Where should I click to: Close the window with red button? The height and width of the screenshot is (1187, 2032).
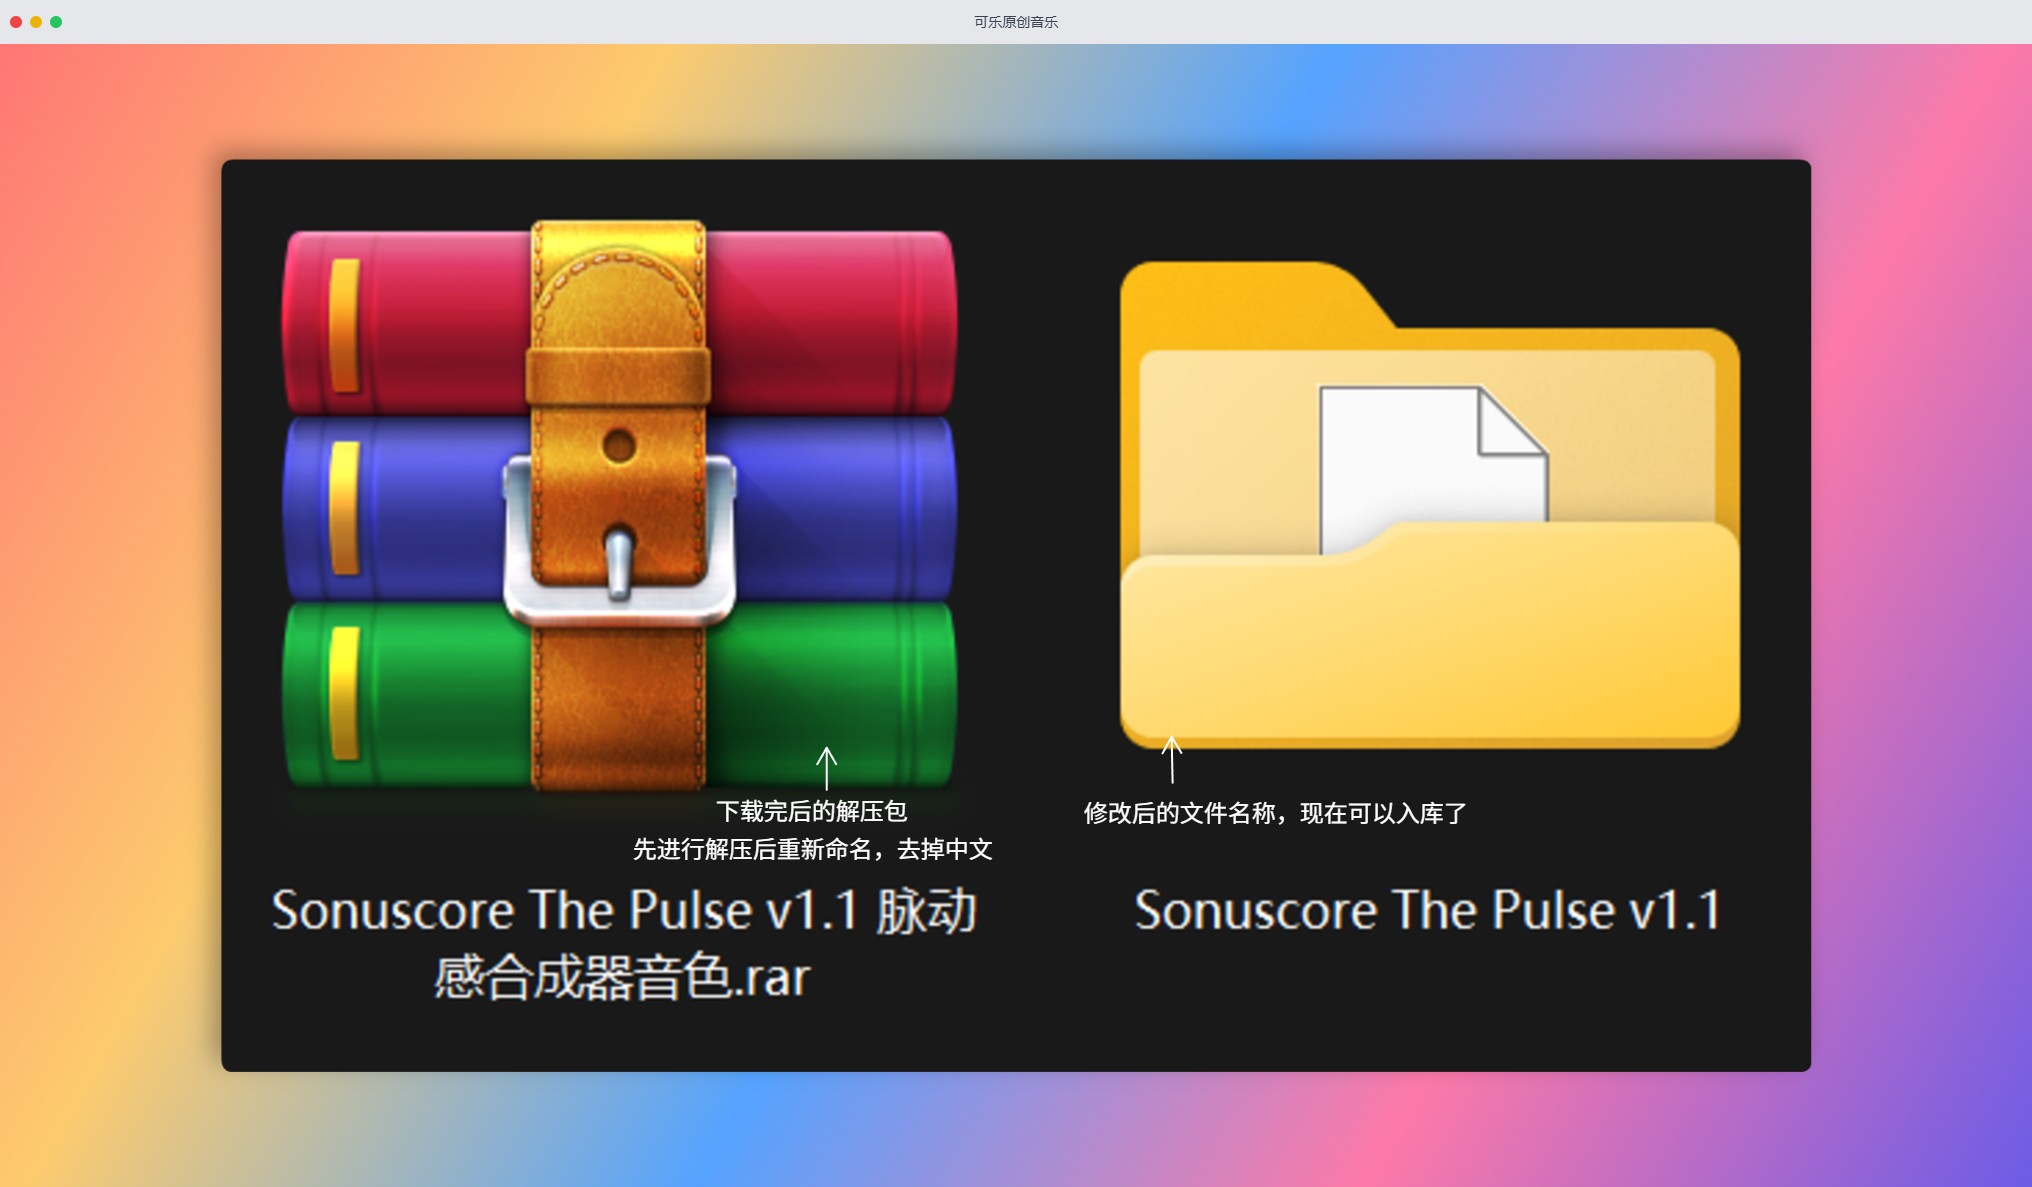(x=16, y=22)
